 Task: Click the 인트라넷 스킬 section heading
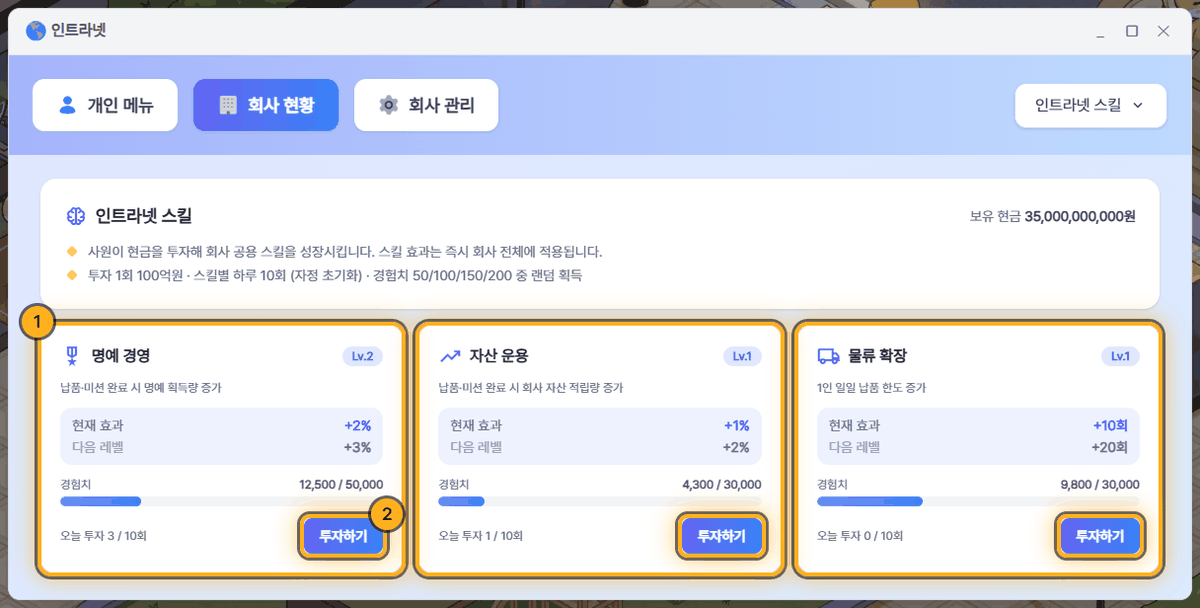(143, 215)
